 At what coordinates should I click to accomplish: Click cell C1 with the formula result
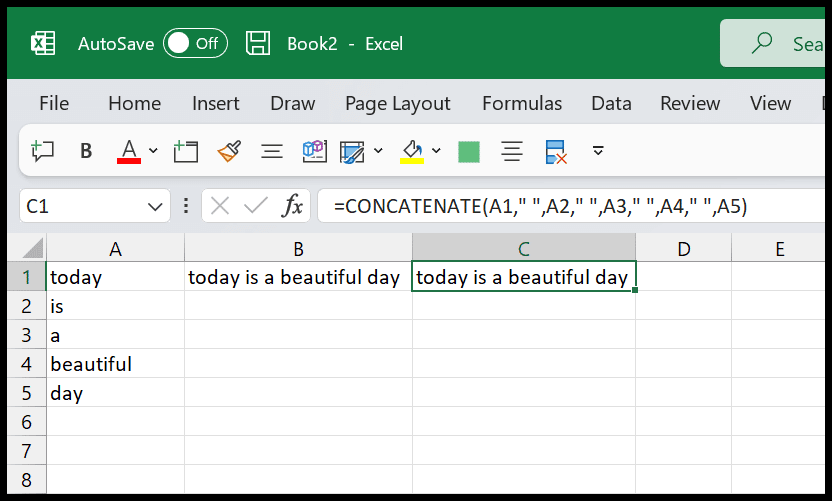coord(524,277)
